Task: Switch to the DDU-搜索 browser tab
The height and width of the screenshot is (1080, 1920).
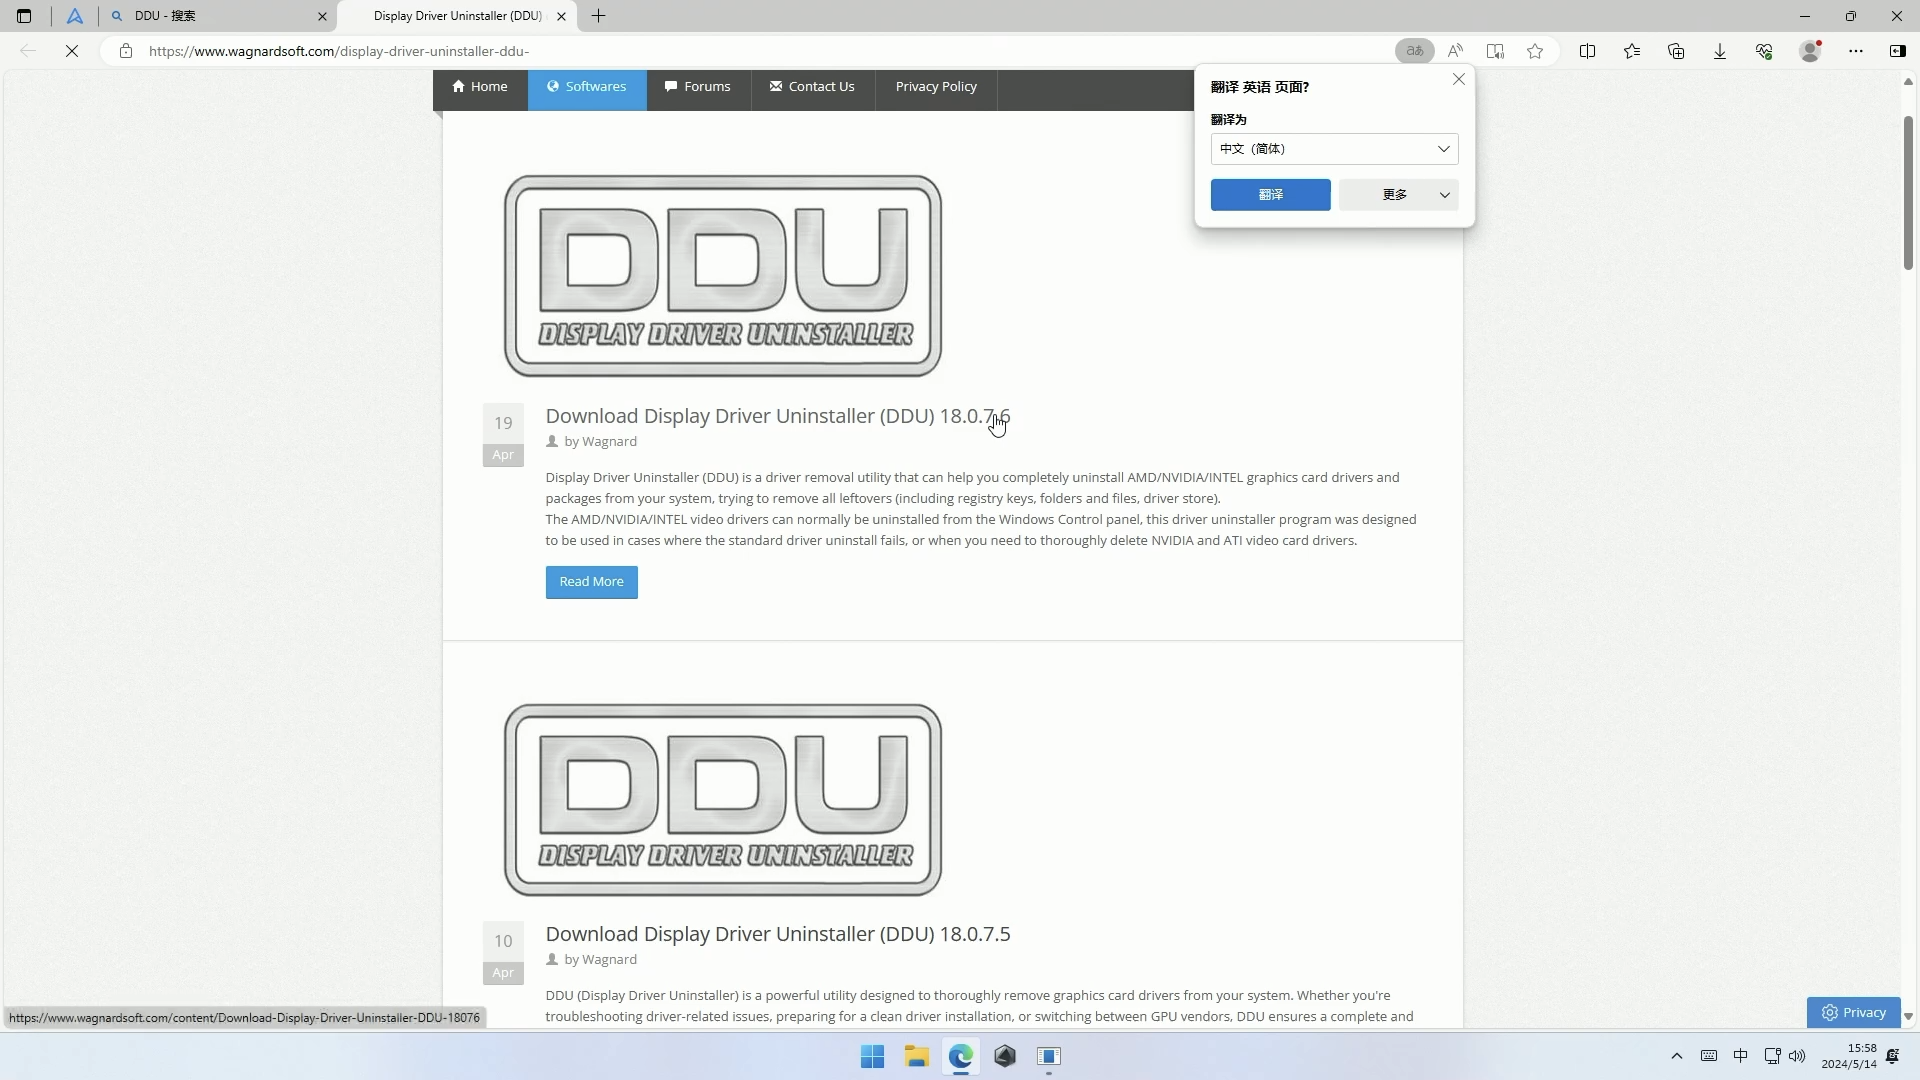Action: 200,16
